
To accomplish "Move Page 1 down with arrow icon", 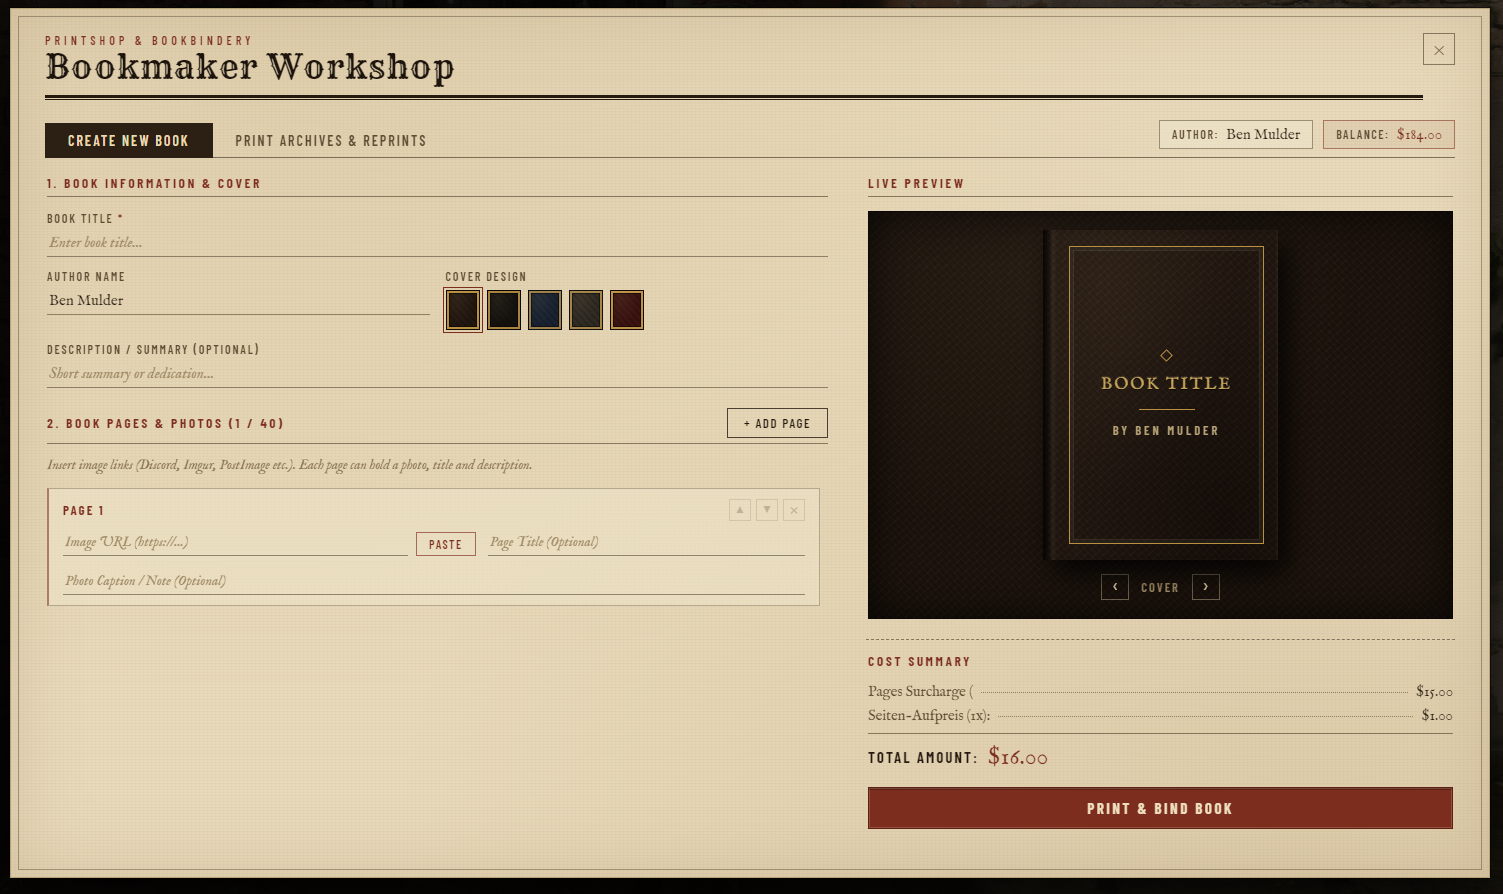I will [x=767, y=510].
